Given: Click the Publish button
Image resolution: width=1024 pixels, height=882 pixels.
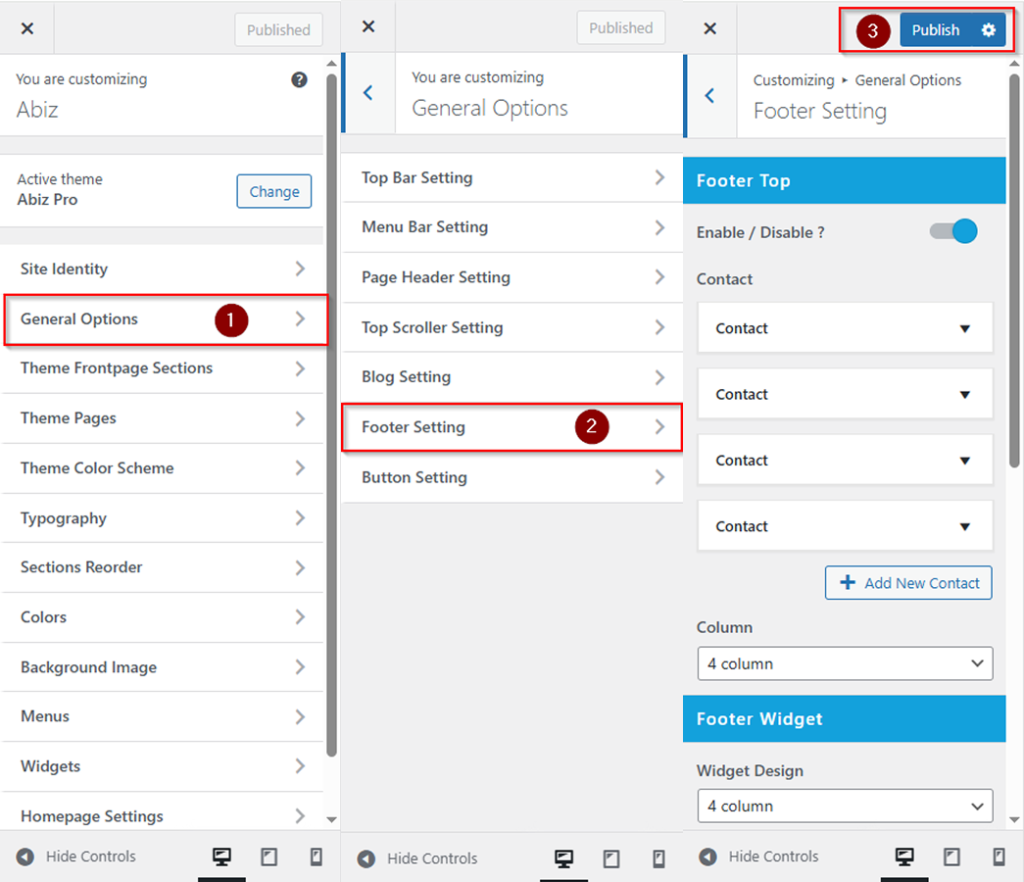Looking at the screenshot, I should (x=935, y=30).
